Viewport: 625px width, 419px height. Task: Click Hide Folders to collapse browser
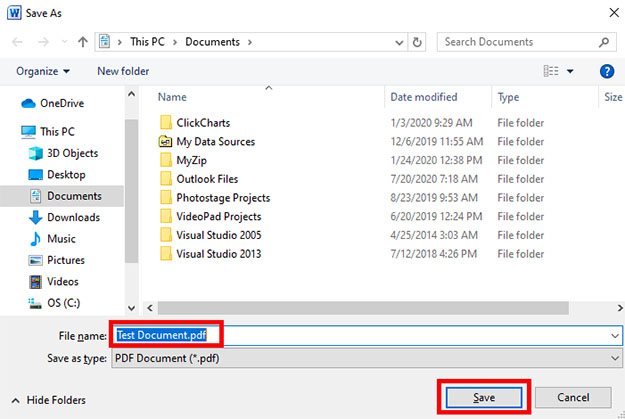click(48, 400)
